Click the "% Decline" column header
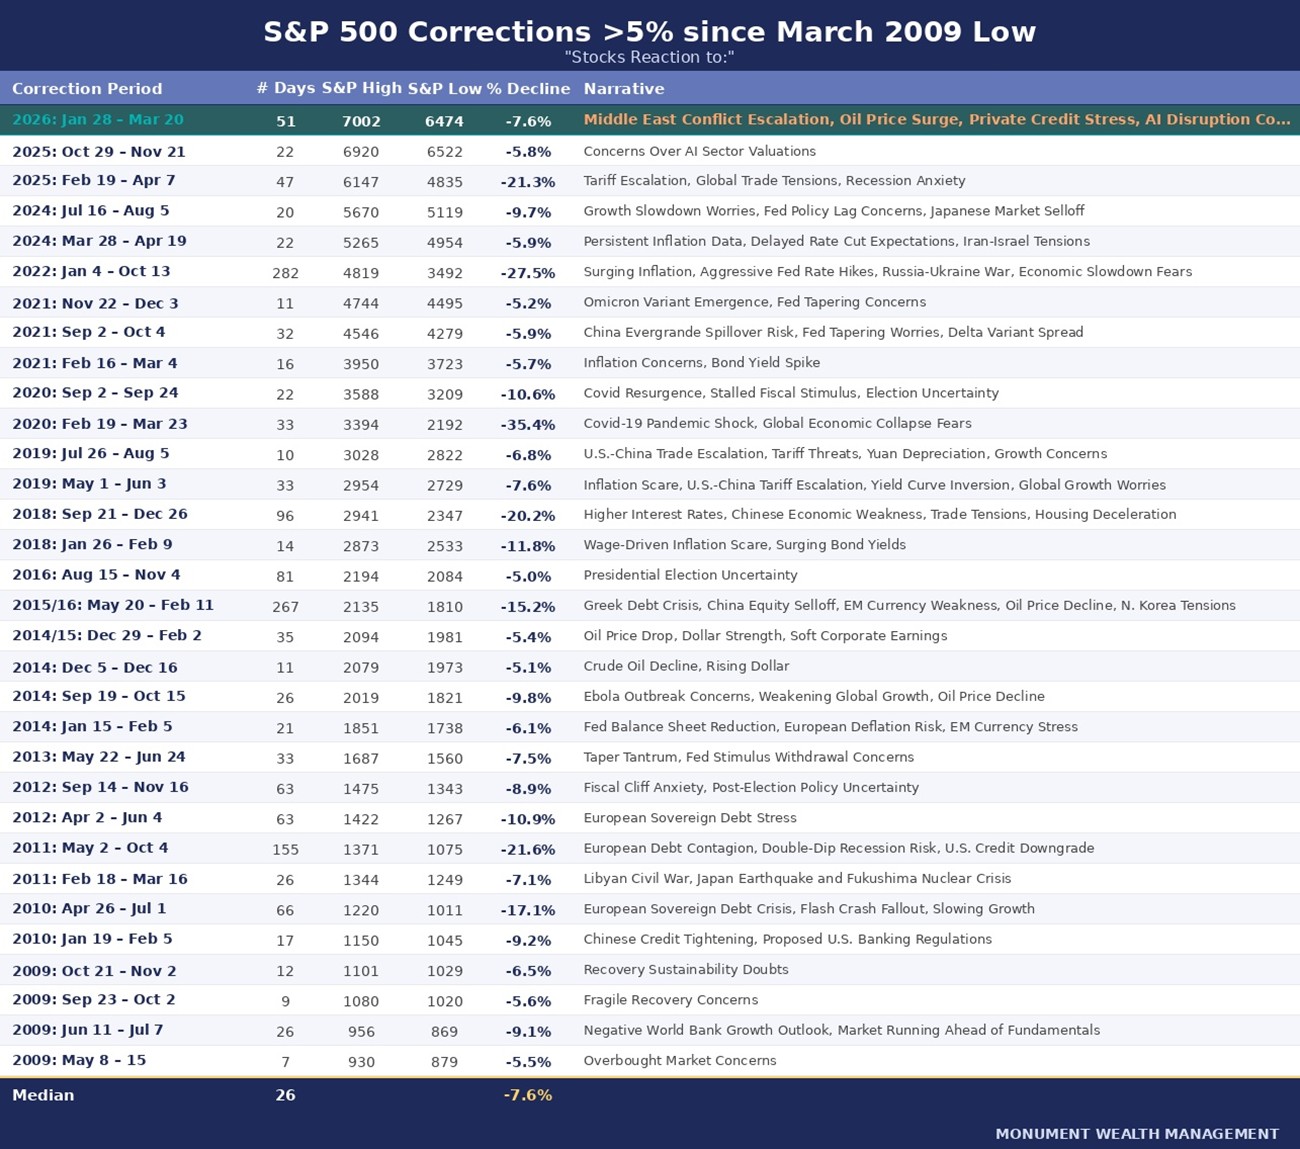 click(x=528, y=88)
